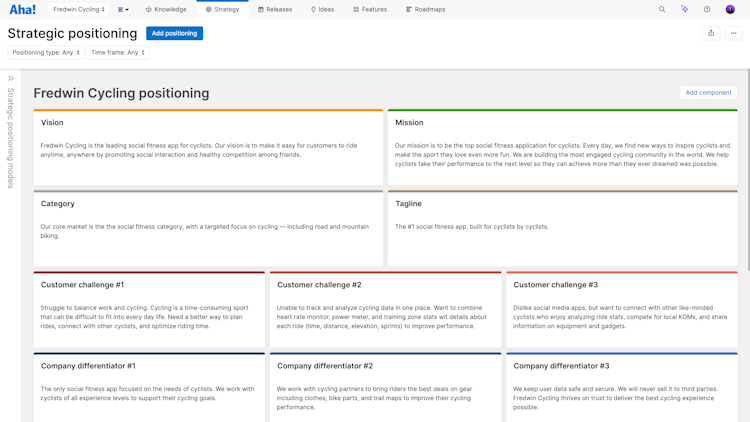Click the Fredwin Cycling positioning heading
Image resolution: width=750 pixels, height=422 pixels.
click(121, 93)
